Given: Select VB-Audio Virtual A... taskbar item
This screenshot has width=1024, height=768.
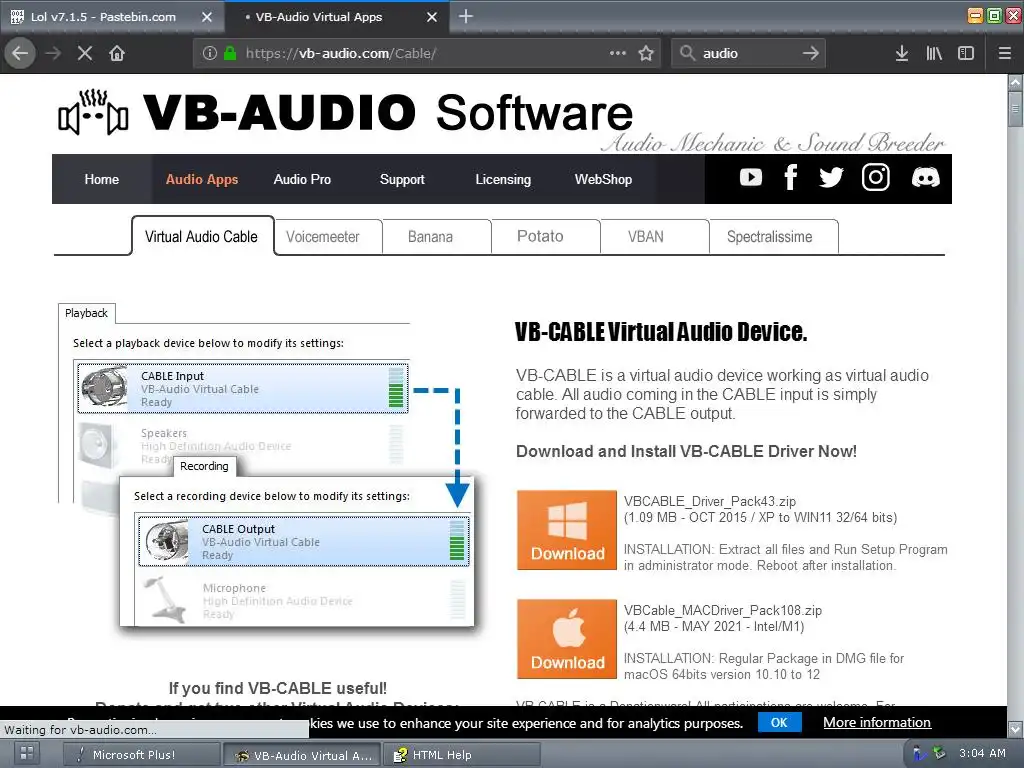Looking at the screenshot, I should pos(301,754).
